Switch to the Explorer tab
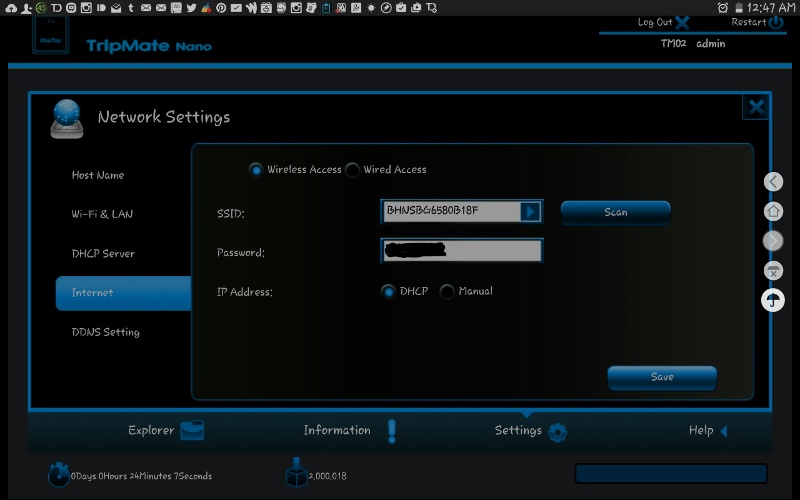The height and width of the screenshot is (500, 800). [x=151, y=430]
